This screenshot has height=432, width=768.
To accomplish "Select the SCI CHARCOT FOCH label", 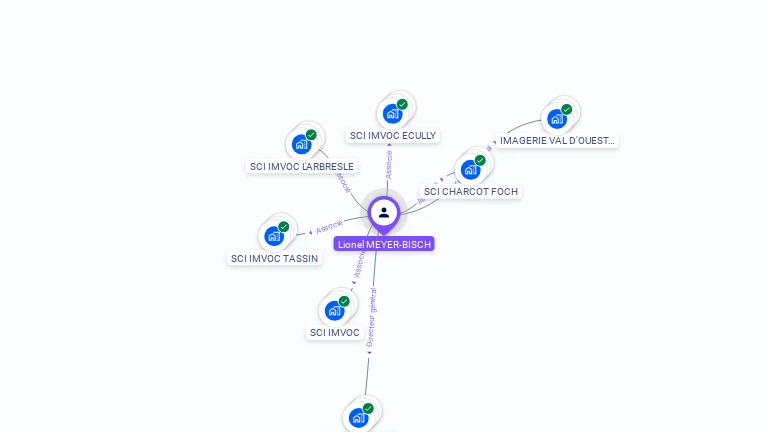I will pos(471,192).
